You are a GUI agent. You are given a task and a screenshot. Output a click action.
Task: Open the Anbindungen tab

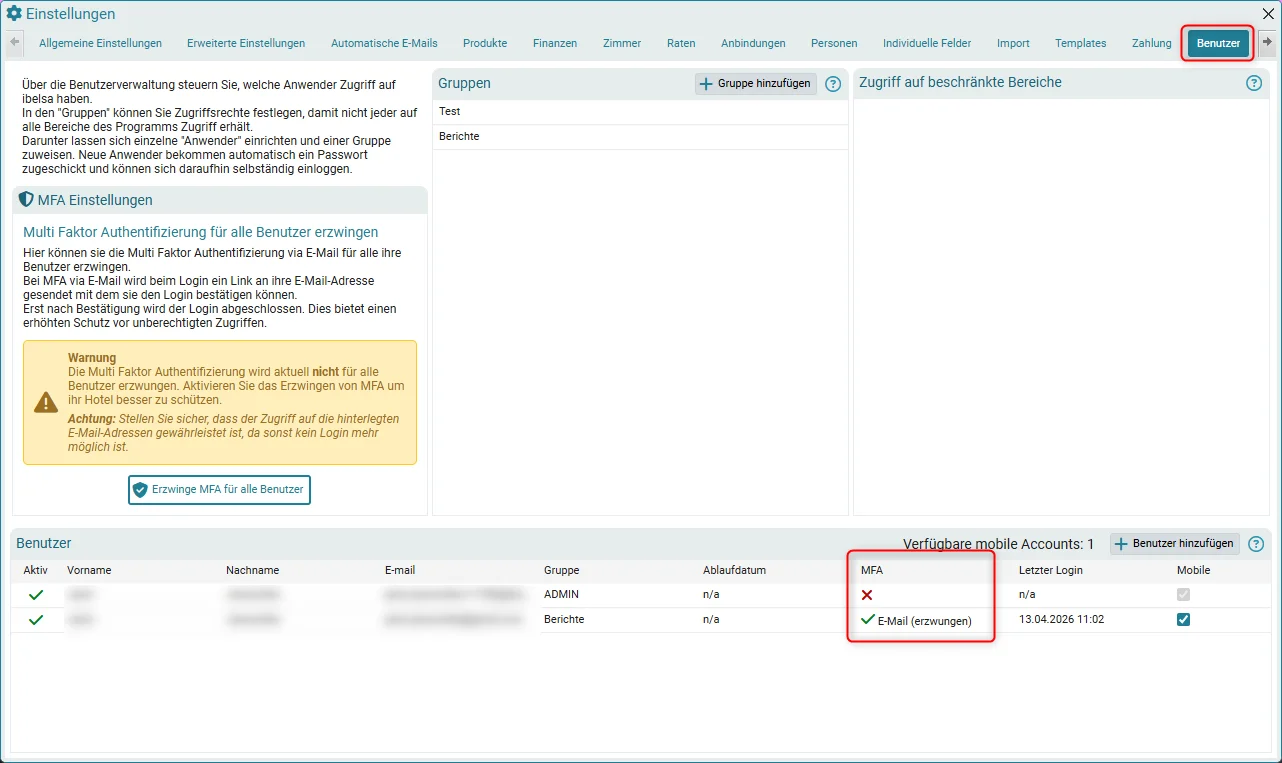[x=753, y=43]
